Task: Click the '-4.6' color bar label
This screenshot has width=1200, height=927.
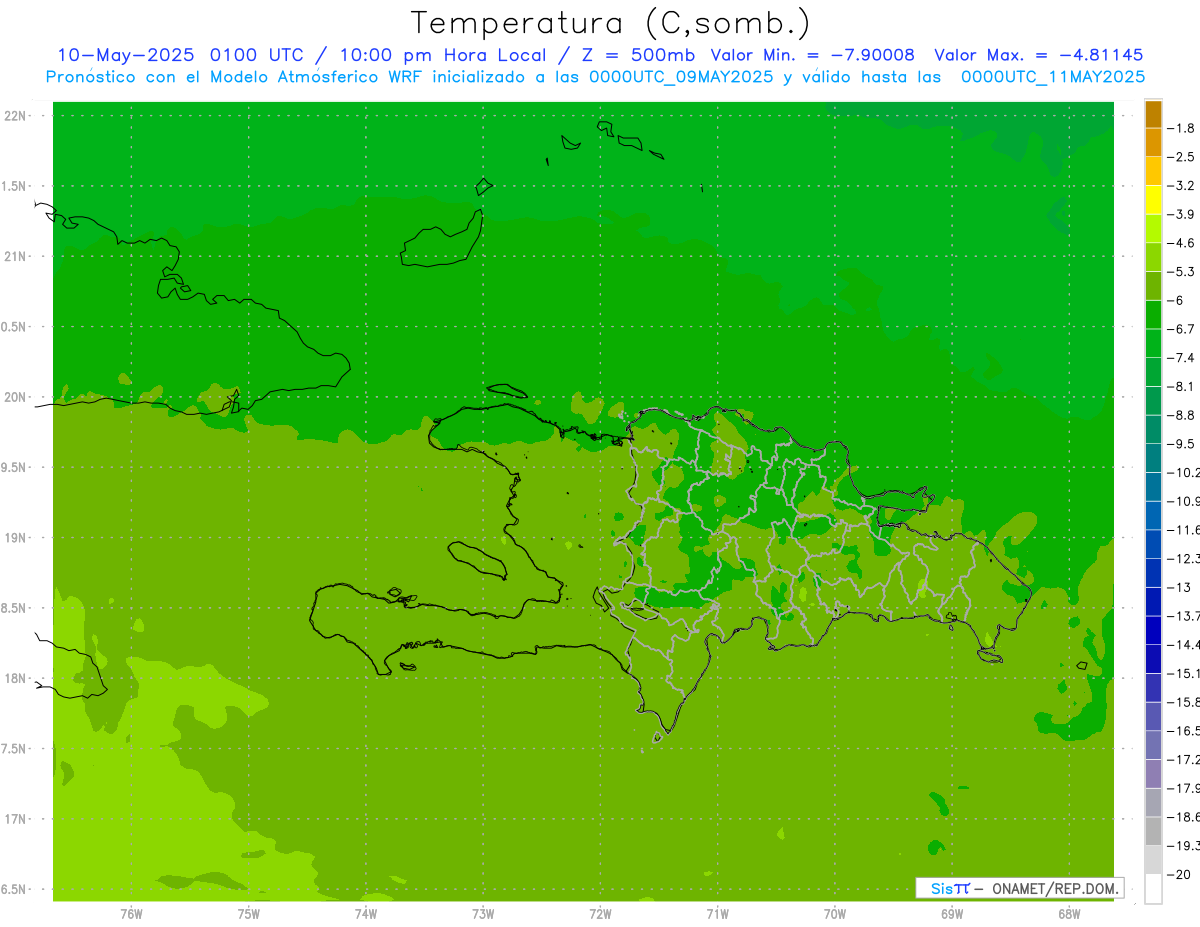Action: (x=1181, y=243)
